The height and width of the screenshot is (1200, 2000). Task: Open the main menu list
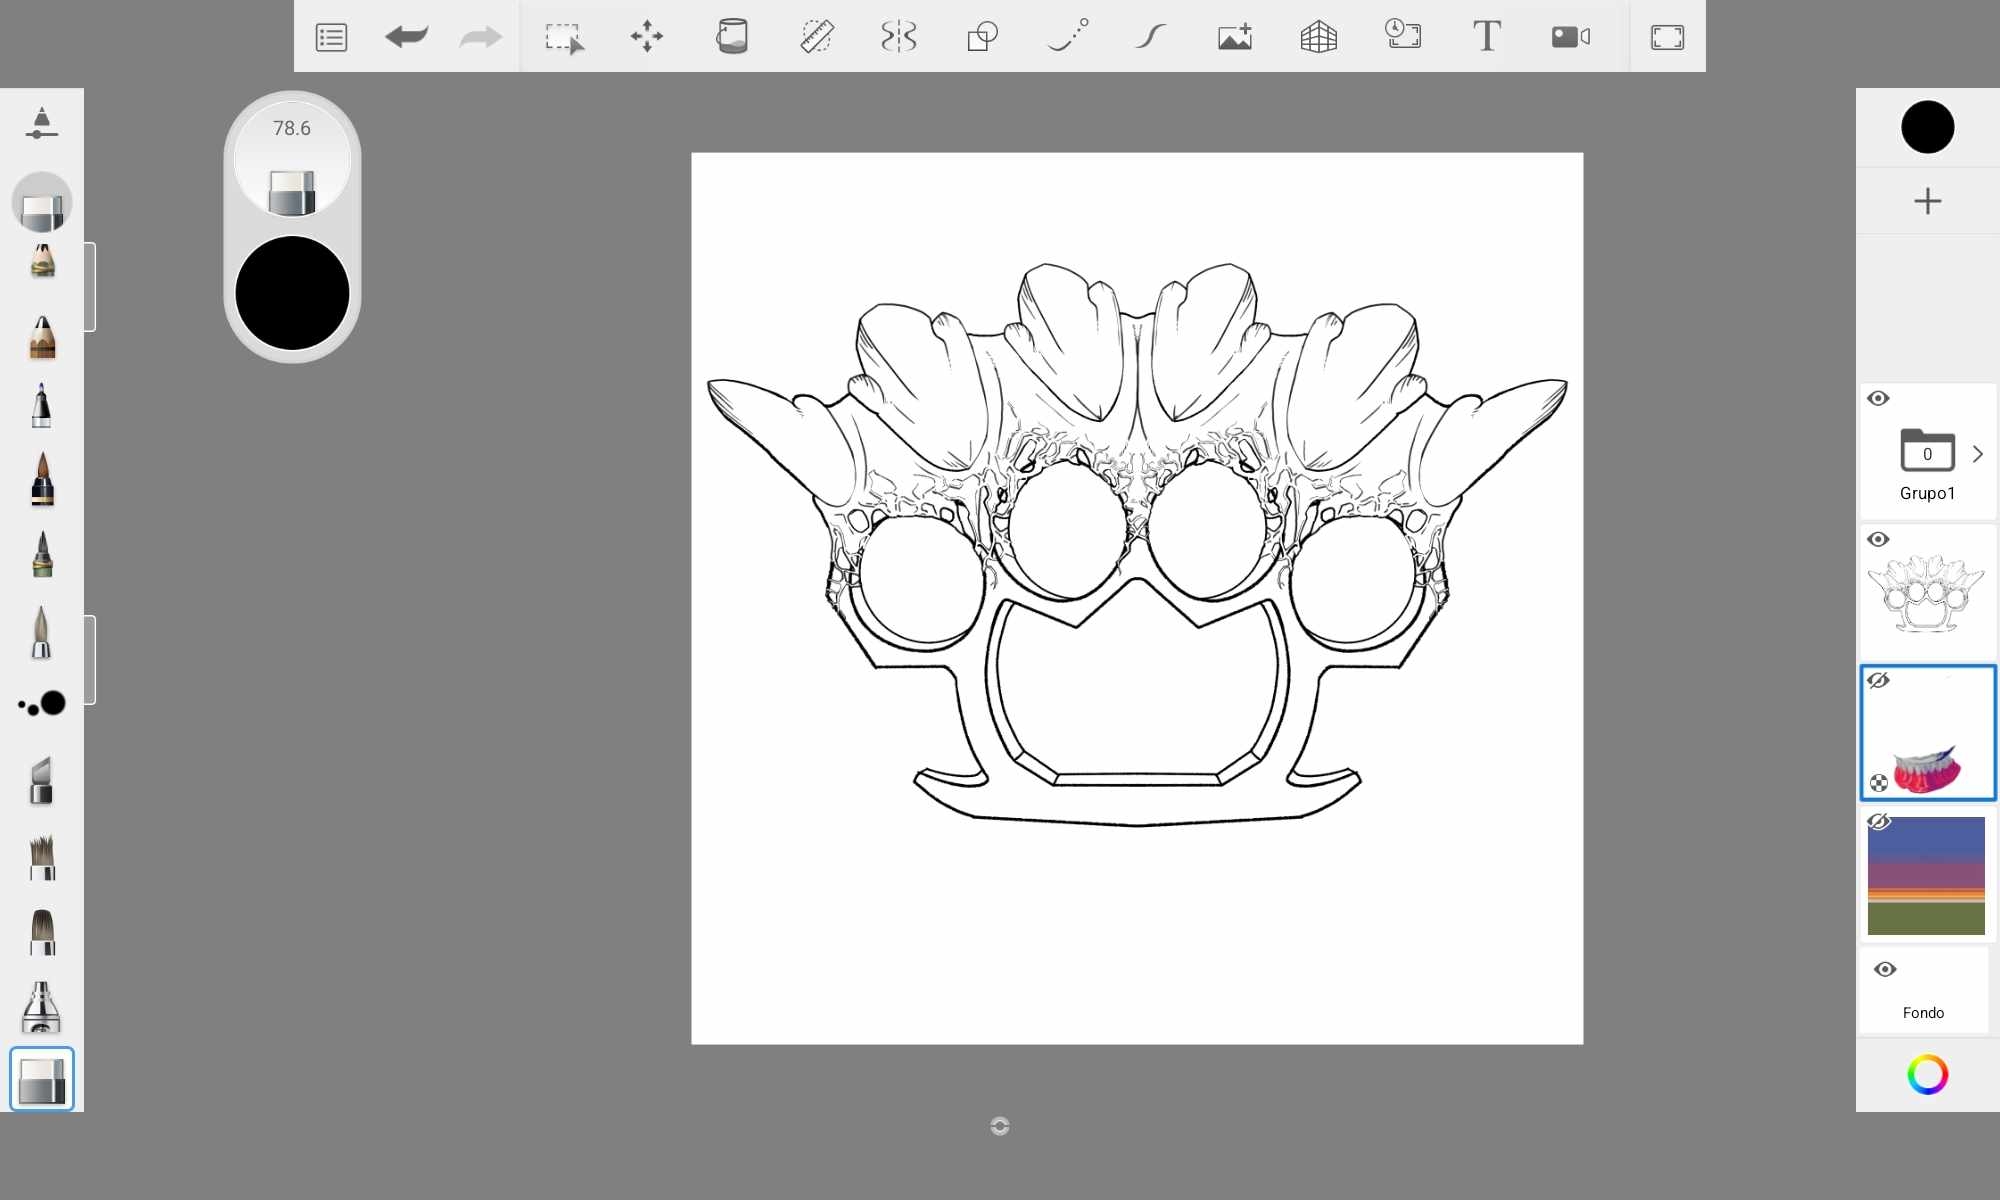coord(331,37)
